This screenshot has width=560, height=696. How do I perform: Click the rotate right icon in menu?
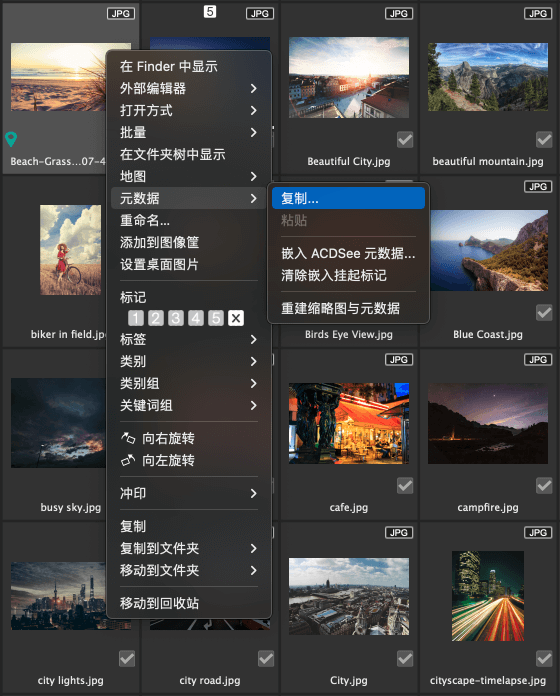(128, 438)
